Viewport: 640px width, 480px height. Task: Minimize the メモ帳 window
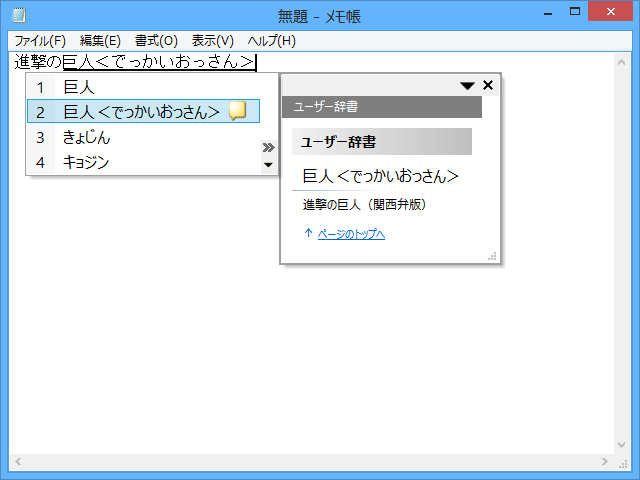pos(548,13)
